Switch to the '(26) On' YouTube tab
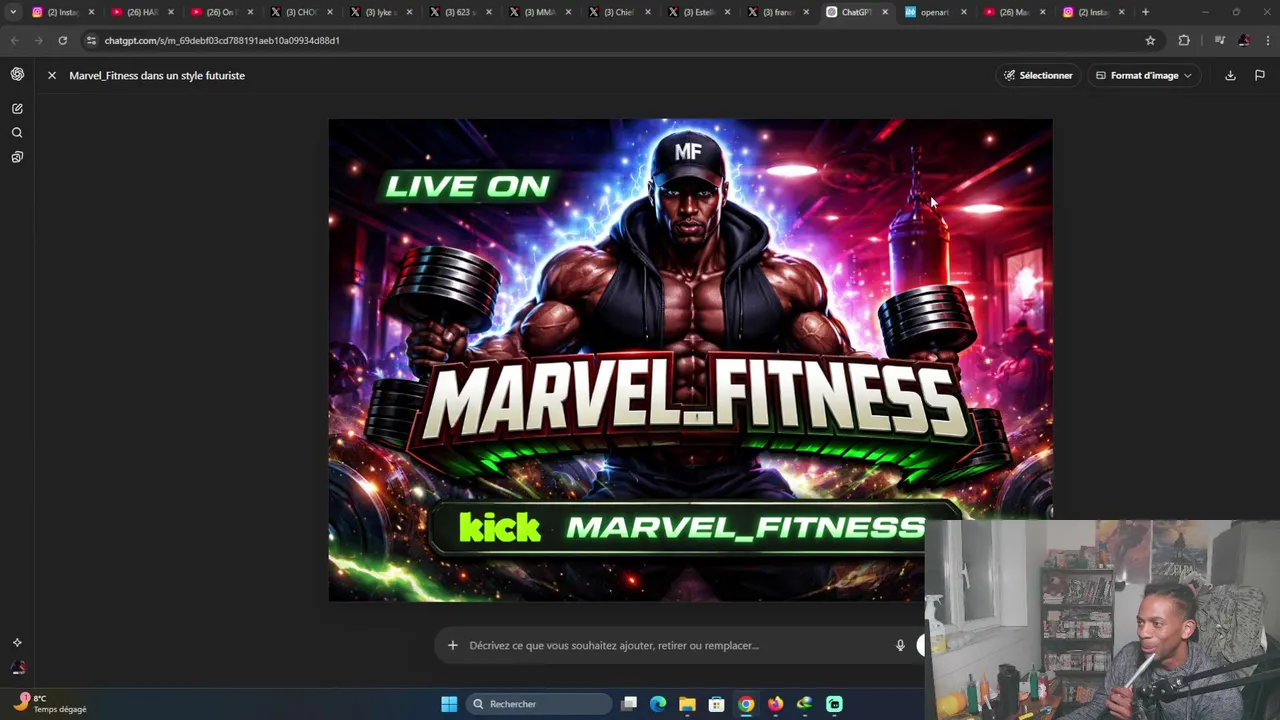The height and width of the screenshot is (720, 1280). coord(219,12)
